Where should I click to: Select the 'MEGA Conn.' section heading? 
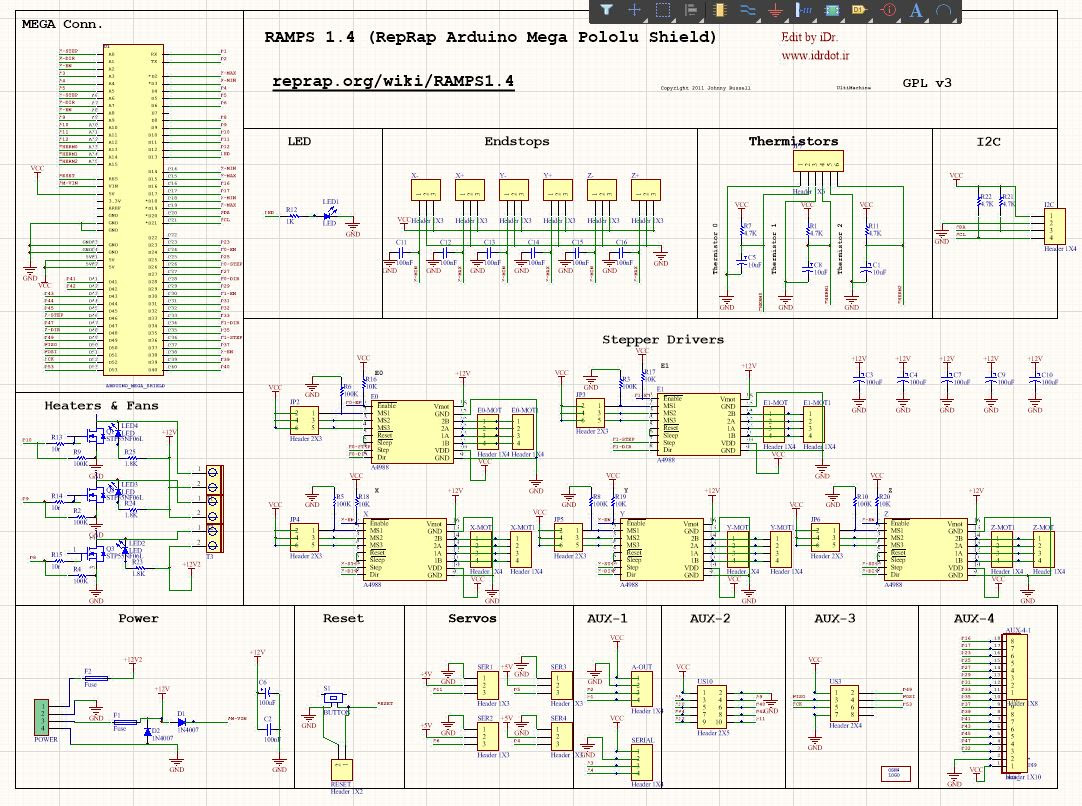(62, 24)
